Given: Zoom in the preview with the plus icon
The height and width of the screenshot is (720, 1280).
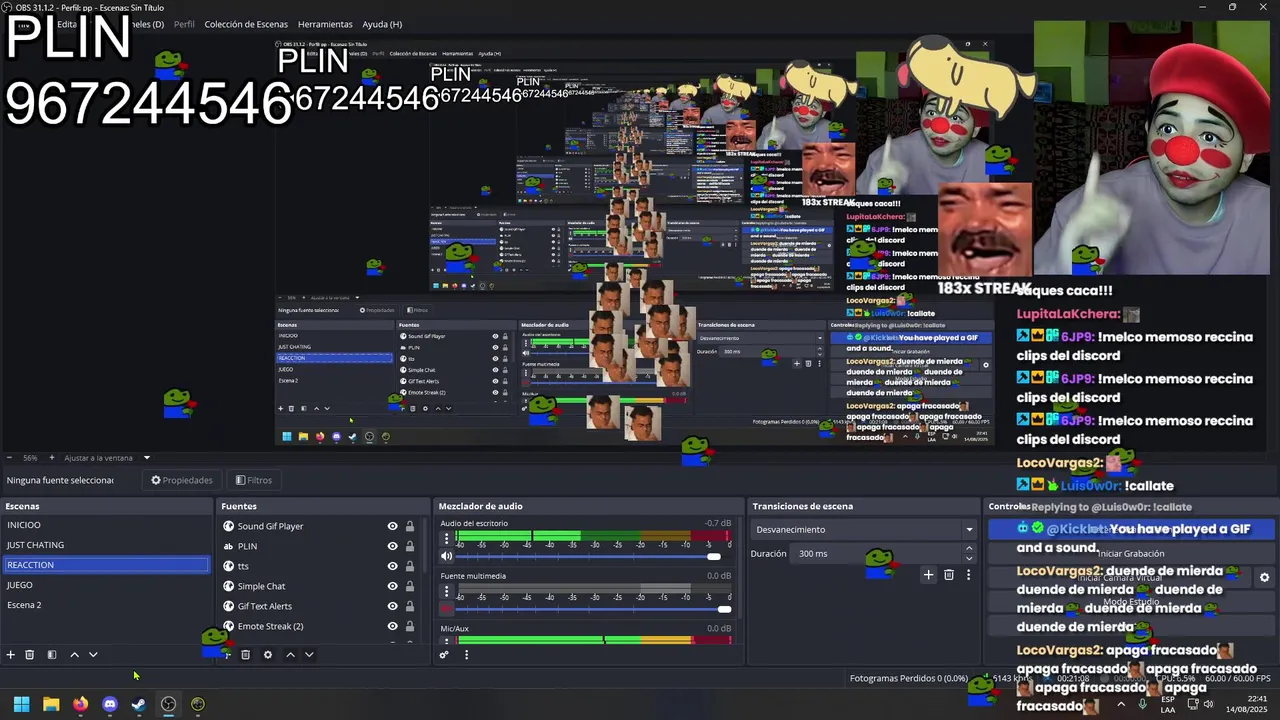Looking at the screenshot, I should click(x=52, y=458).
